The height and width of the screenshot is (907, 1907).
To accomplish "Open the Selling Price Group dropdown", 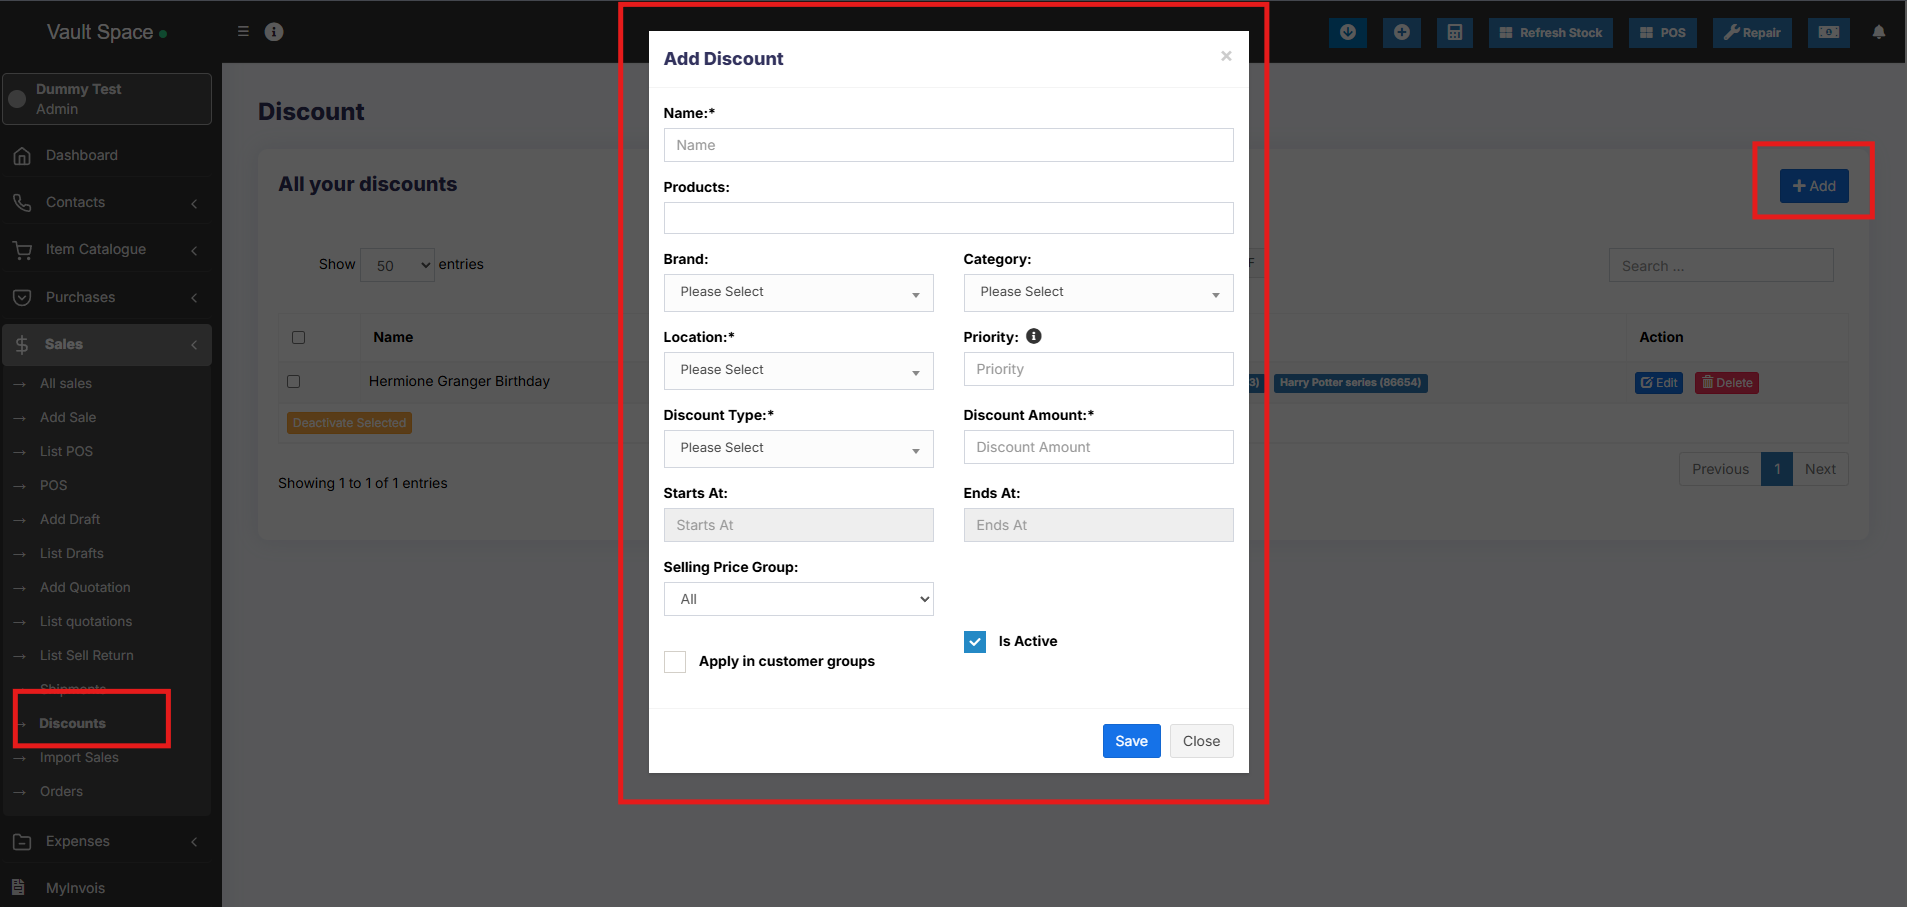I will (798, 599).
